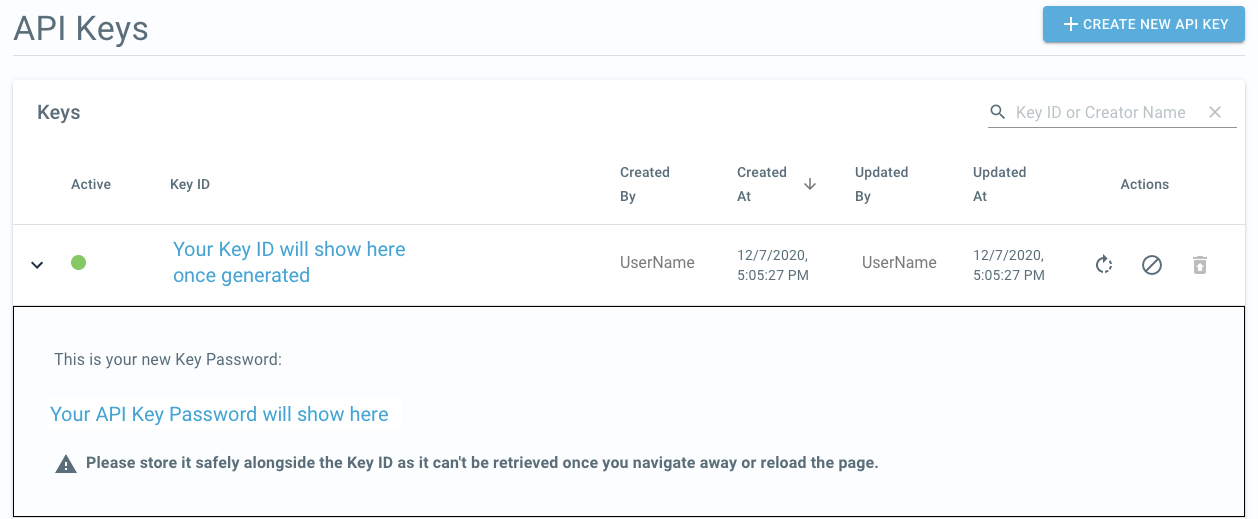This screenshot has height=519, width=1258.
Task: Click the UserName cell under Updated By
Action: pyautogui.click(x=899, y=262)
